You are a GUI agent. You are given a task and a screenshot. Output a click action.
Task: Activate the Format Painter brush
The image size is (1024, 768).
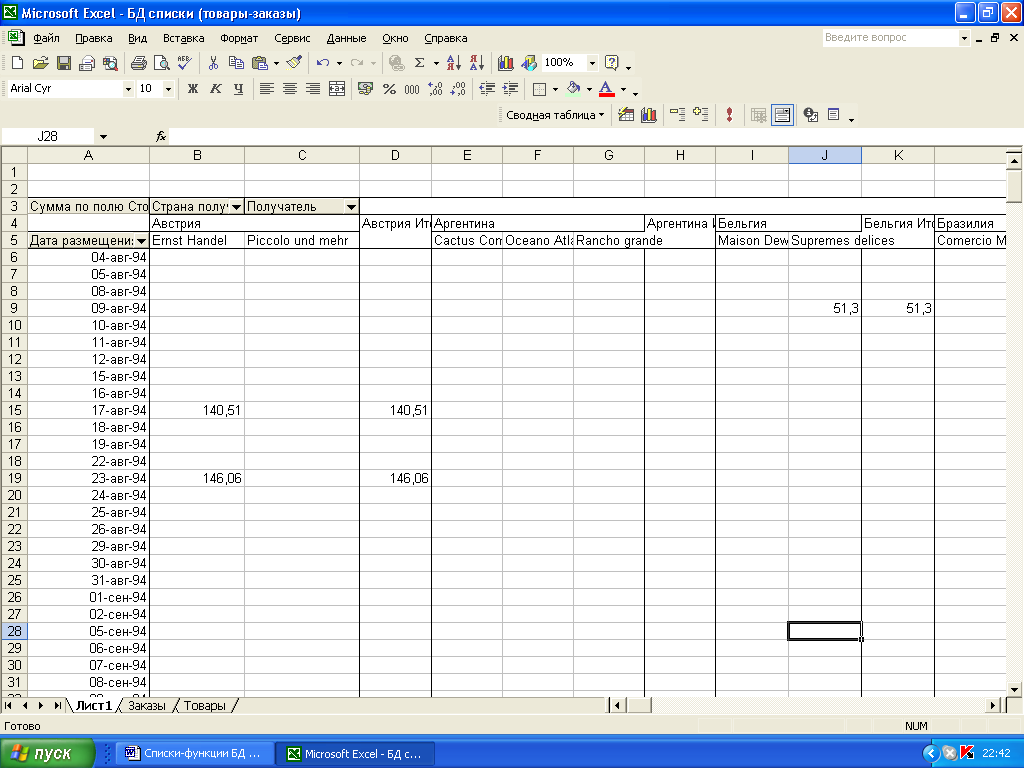(295, 63)
